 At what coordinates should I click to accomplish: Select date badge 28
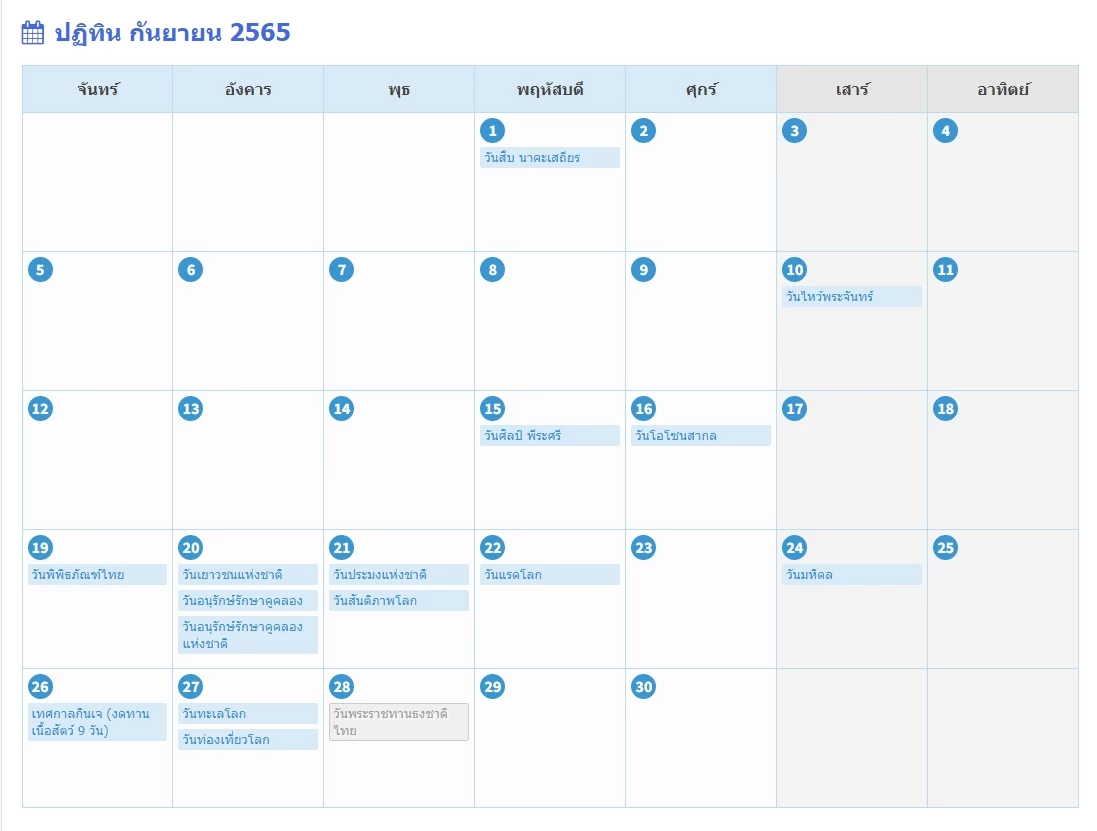click(x=342, y=687)
